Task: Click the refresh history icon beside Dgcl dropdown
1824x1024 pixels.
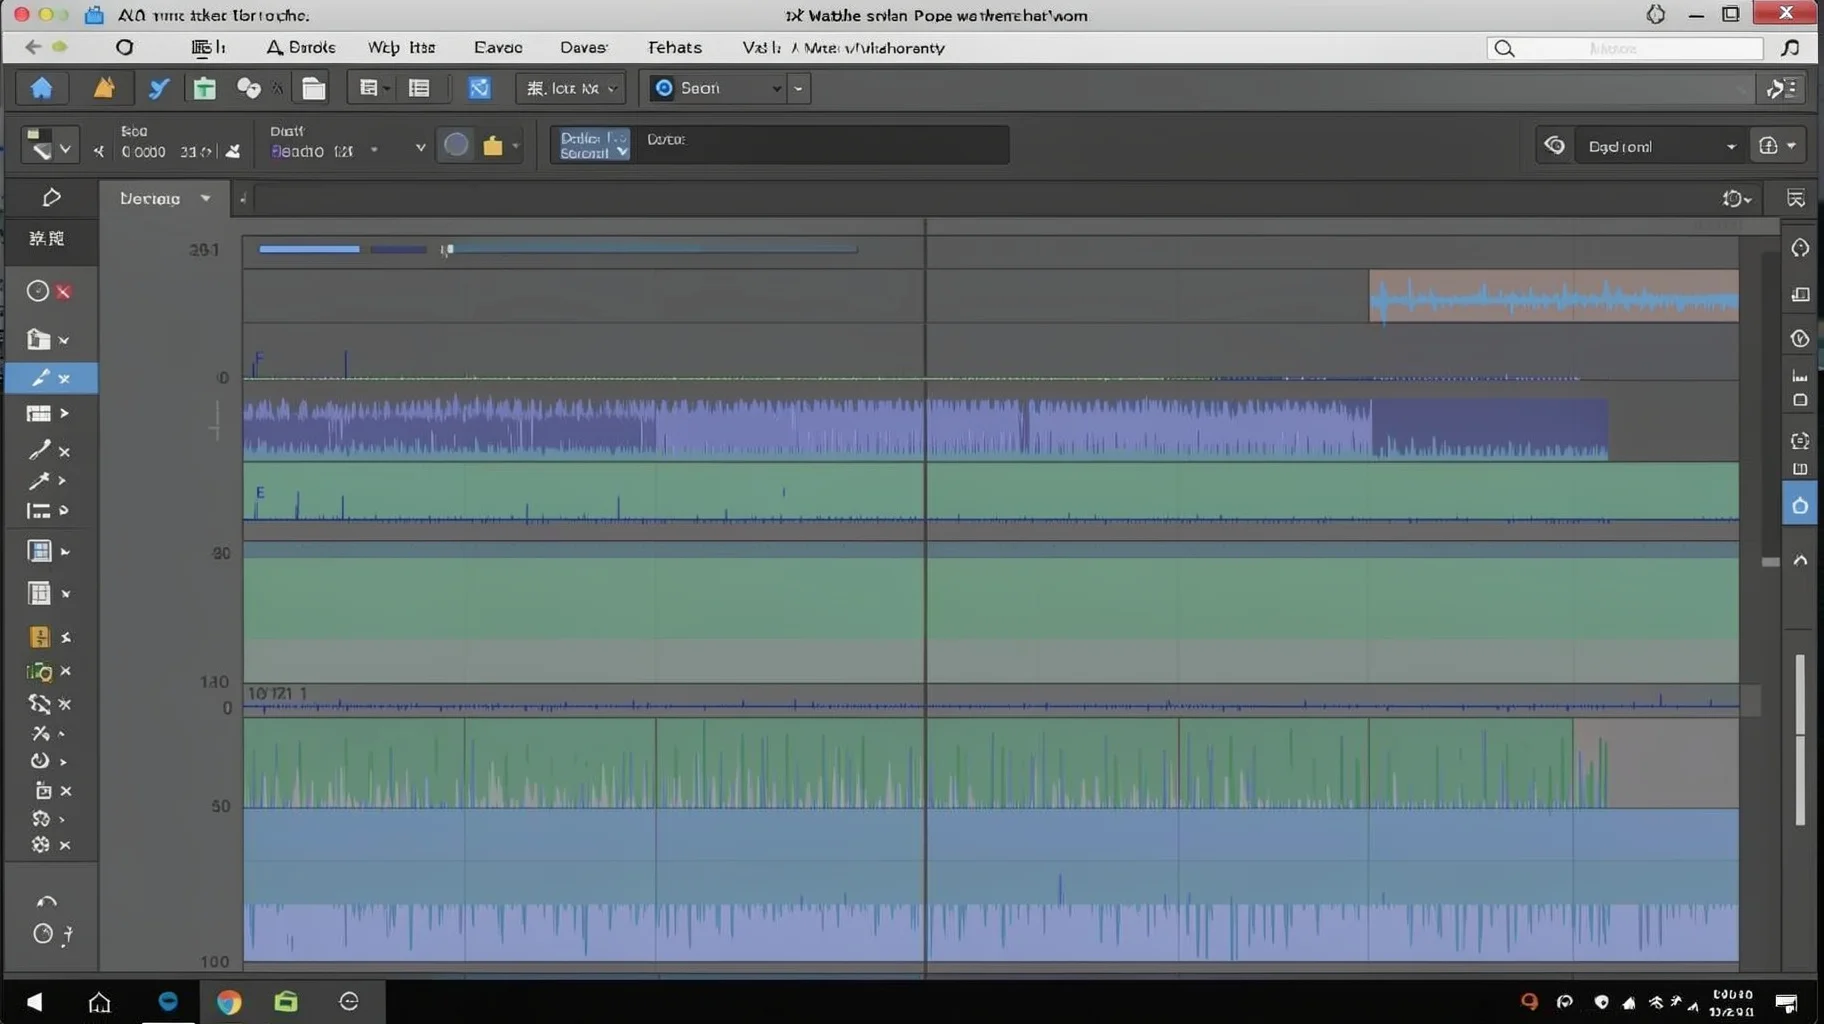Action: click(x=1554, y=146)
